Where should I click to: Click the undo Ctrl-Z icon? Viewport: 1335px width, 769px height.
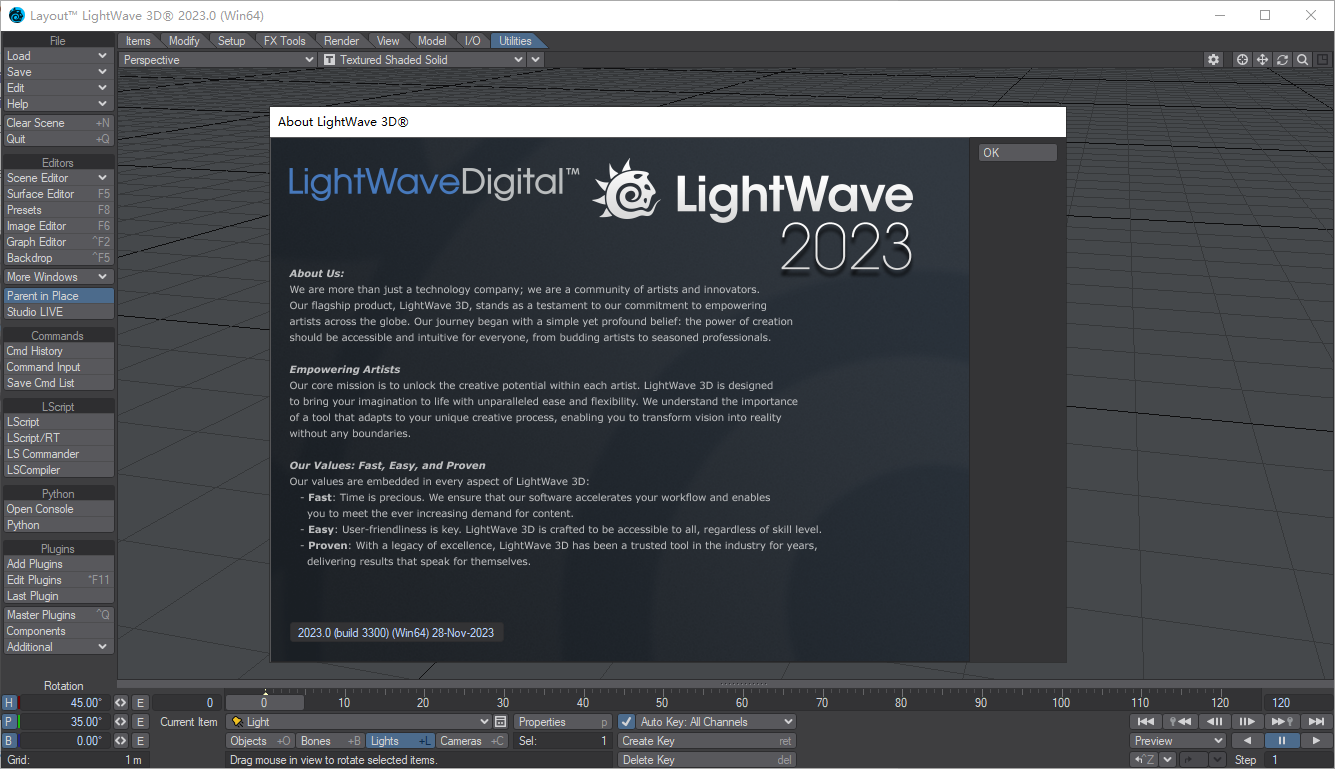coord(1145,760)
